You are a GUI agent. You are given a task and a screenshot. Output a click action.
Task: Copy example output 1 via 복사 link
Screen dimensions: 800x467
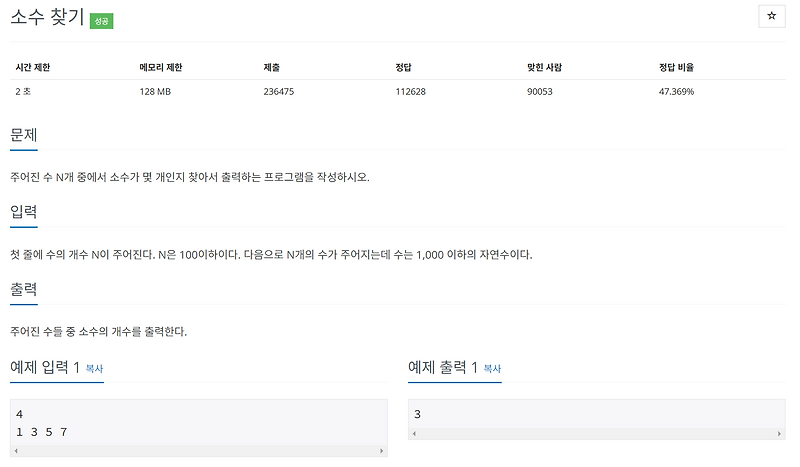[492, 368]
